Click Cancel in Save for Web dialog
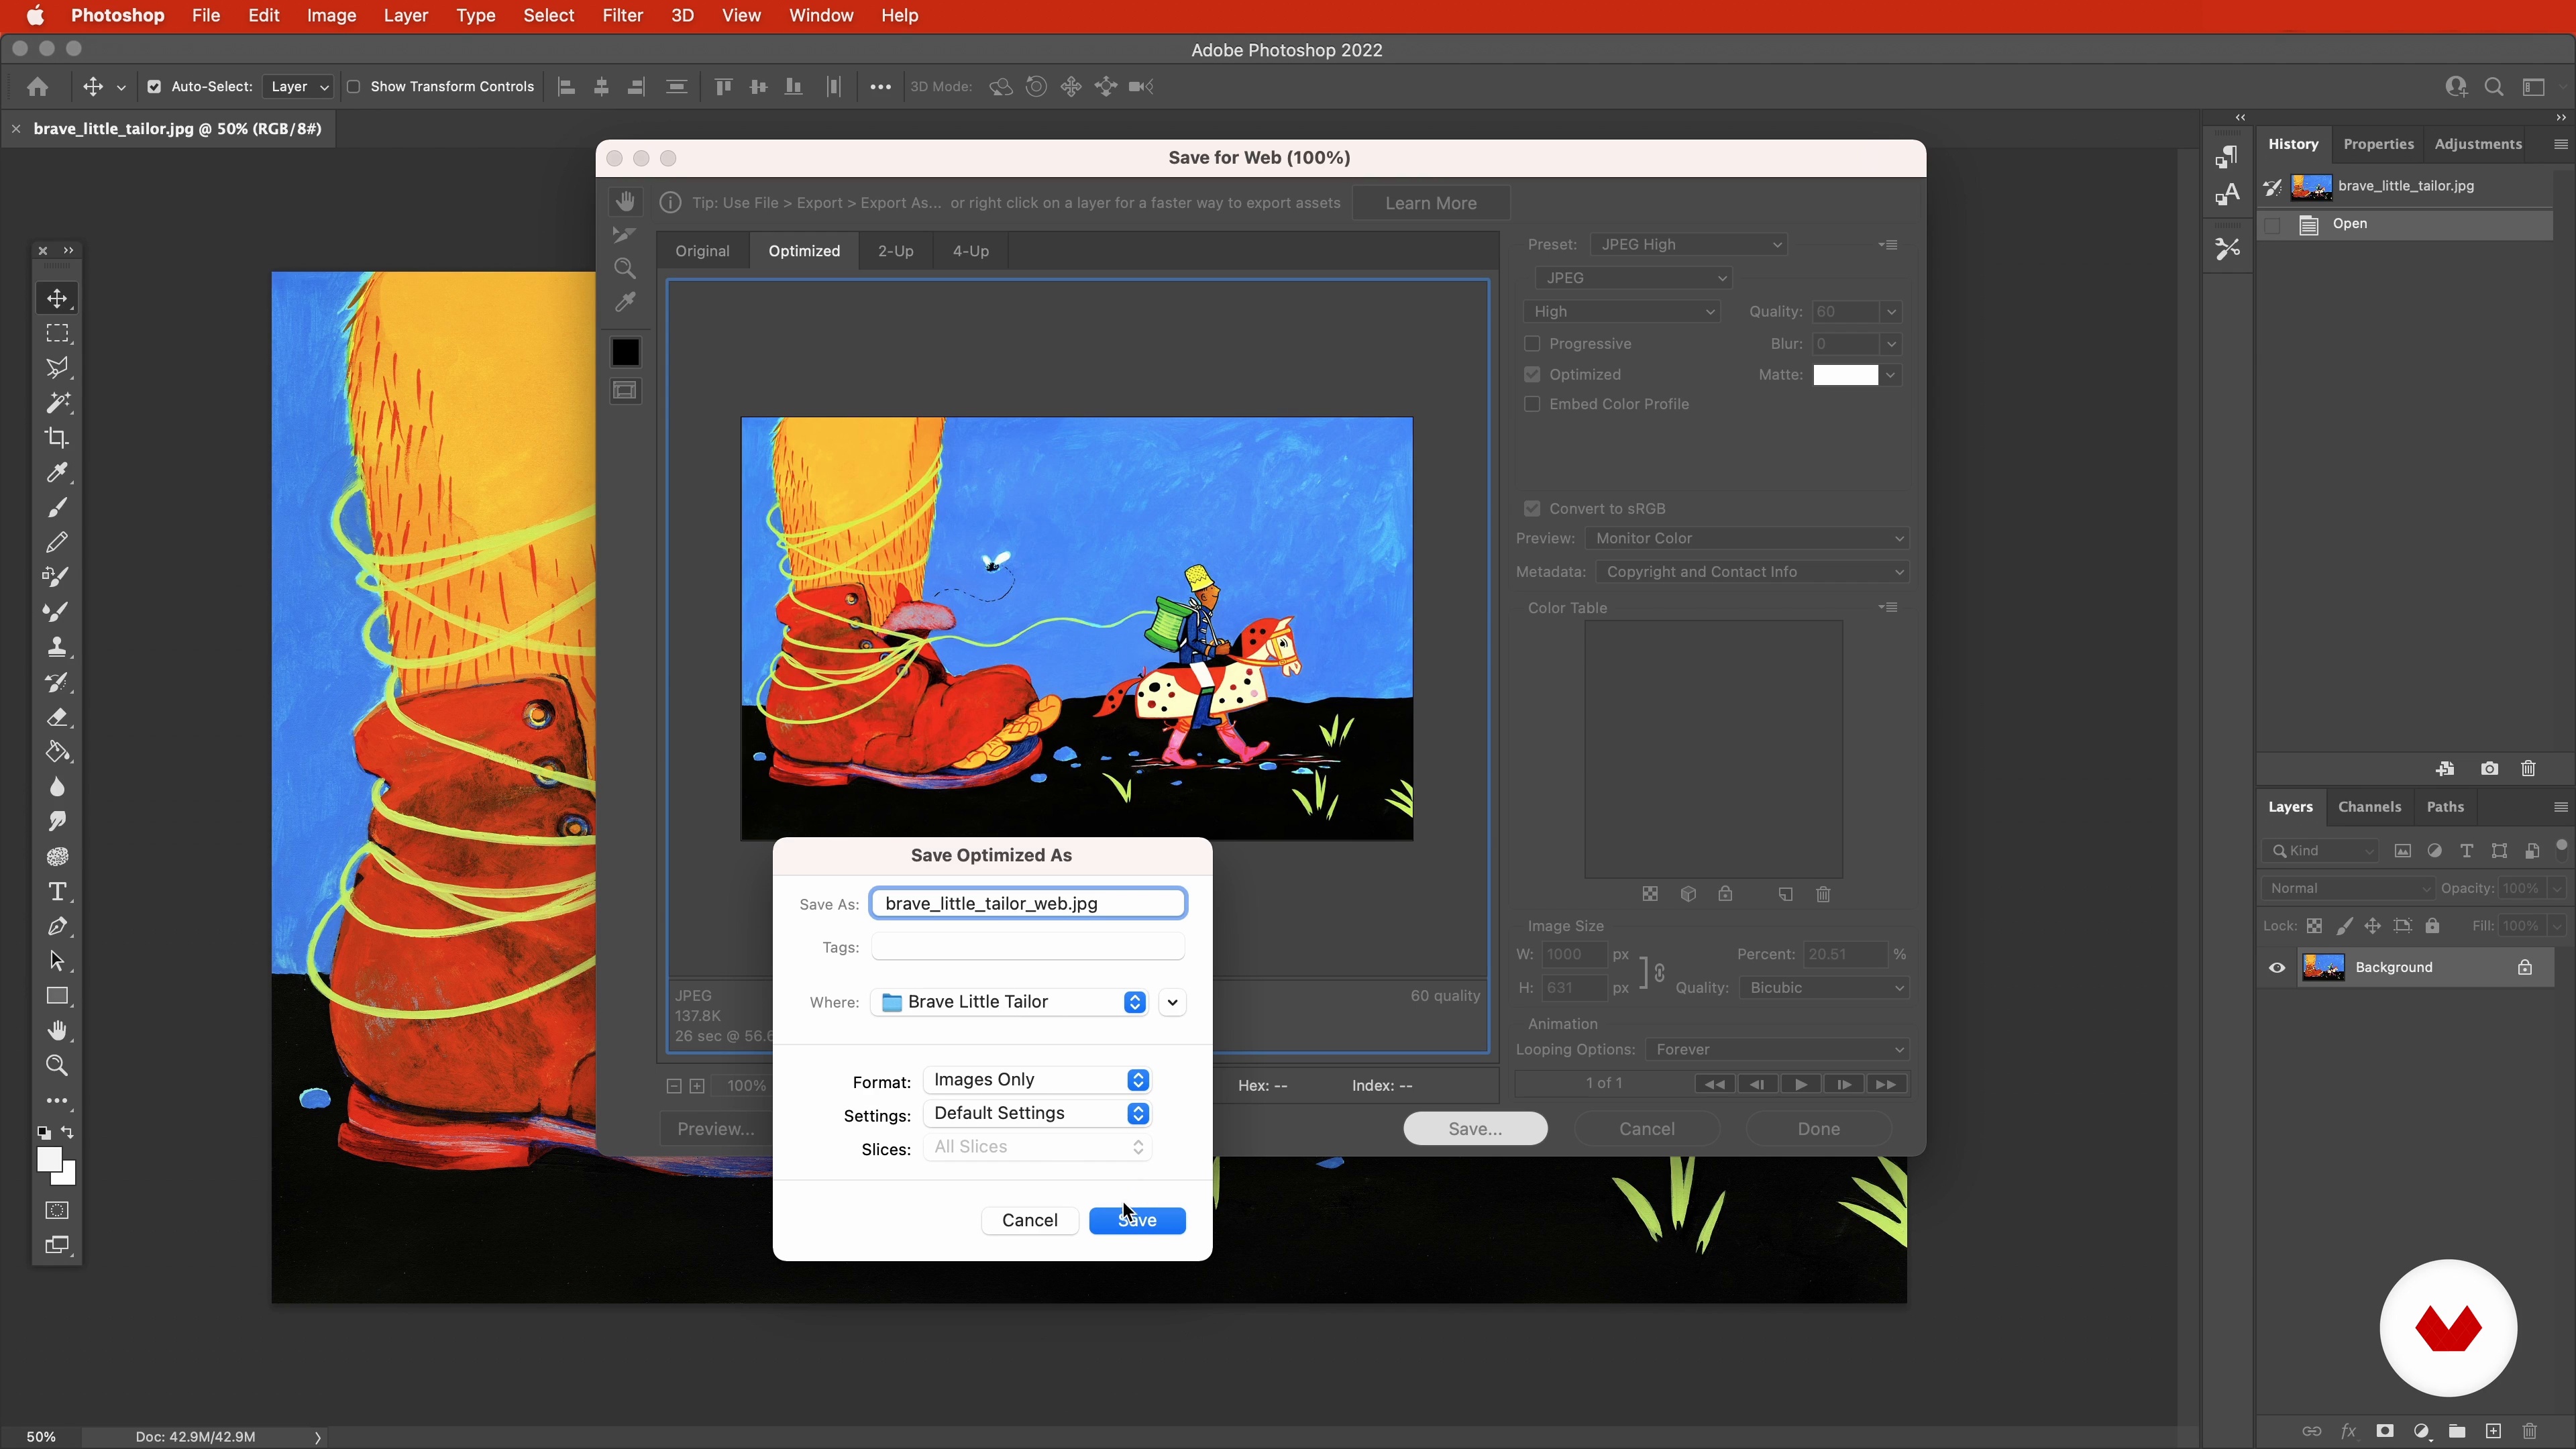 (1646, 1129)
